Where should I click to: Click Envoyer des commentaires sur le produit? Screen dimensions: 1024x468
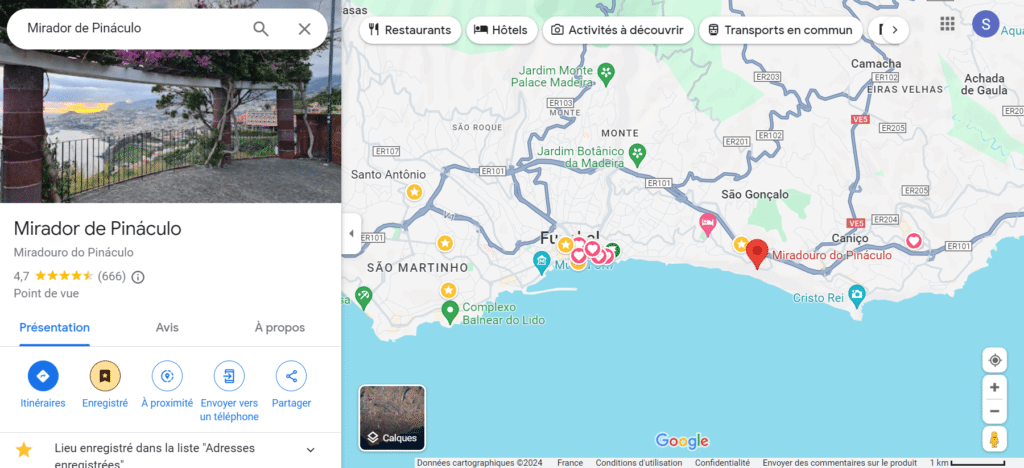(x=840, y=463)
